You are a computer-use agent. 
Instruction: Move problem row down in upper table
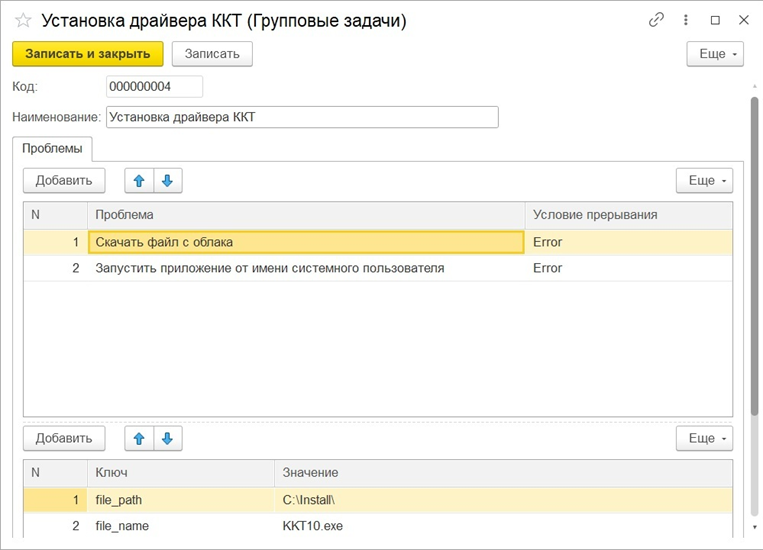[x=167, y=181]
